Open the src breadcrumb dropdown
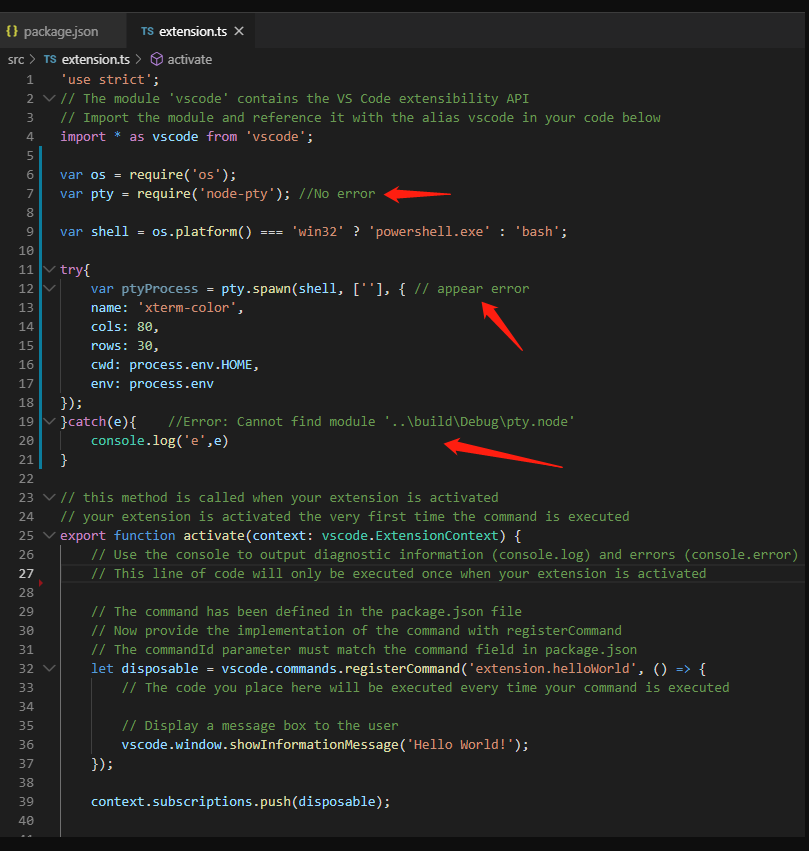Screen dimensions: 809x851 click(15, 59)
